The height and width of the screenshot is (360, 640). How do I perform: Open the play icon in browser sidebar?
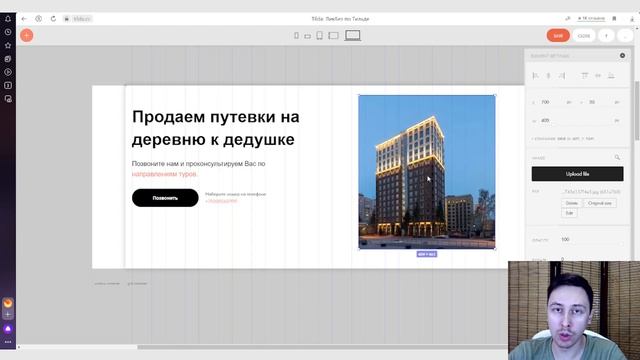pyautogui.click(x=8, y=72)
